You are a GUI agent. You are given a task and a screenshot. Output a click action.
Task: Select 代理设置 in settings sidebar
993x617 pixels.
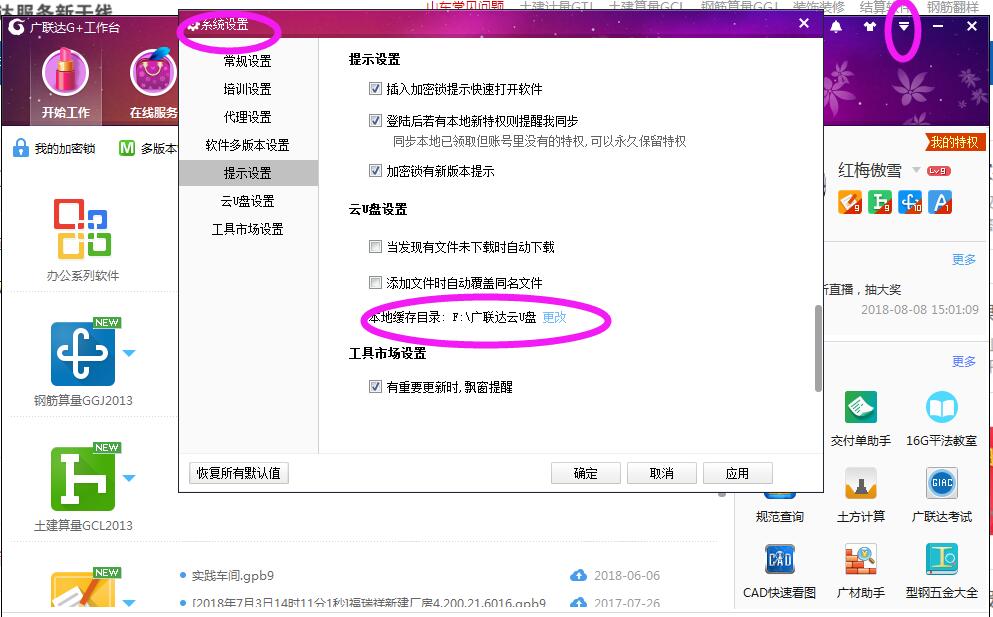tap(248, 117)
